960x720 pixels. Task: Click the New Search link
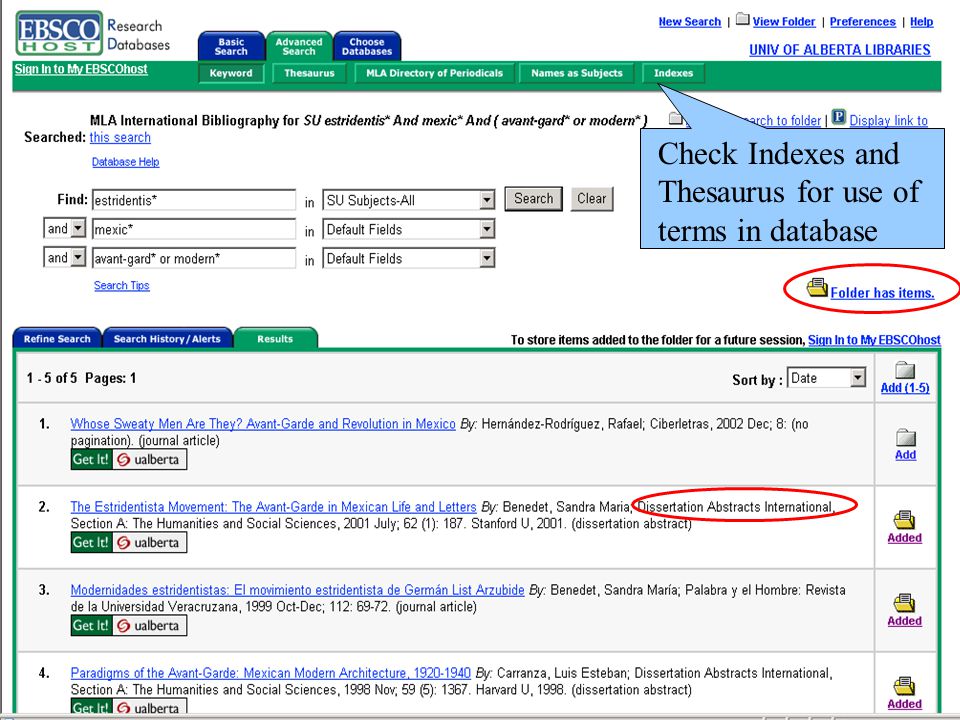click(689, 21)
